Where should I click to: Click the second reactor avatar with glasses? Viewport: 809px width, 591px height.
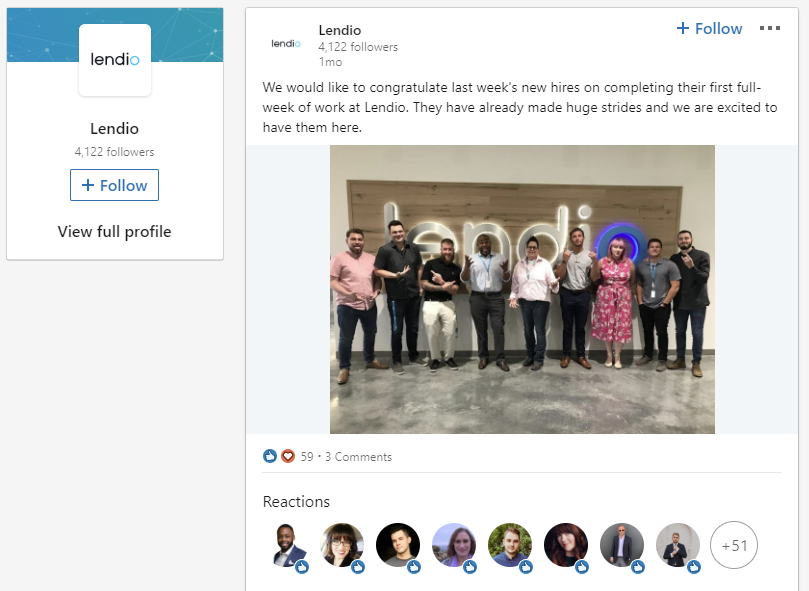click(342, 545)
